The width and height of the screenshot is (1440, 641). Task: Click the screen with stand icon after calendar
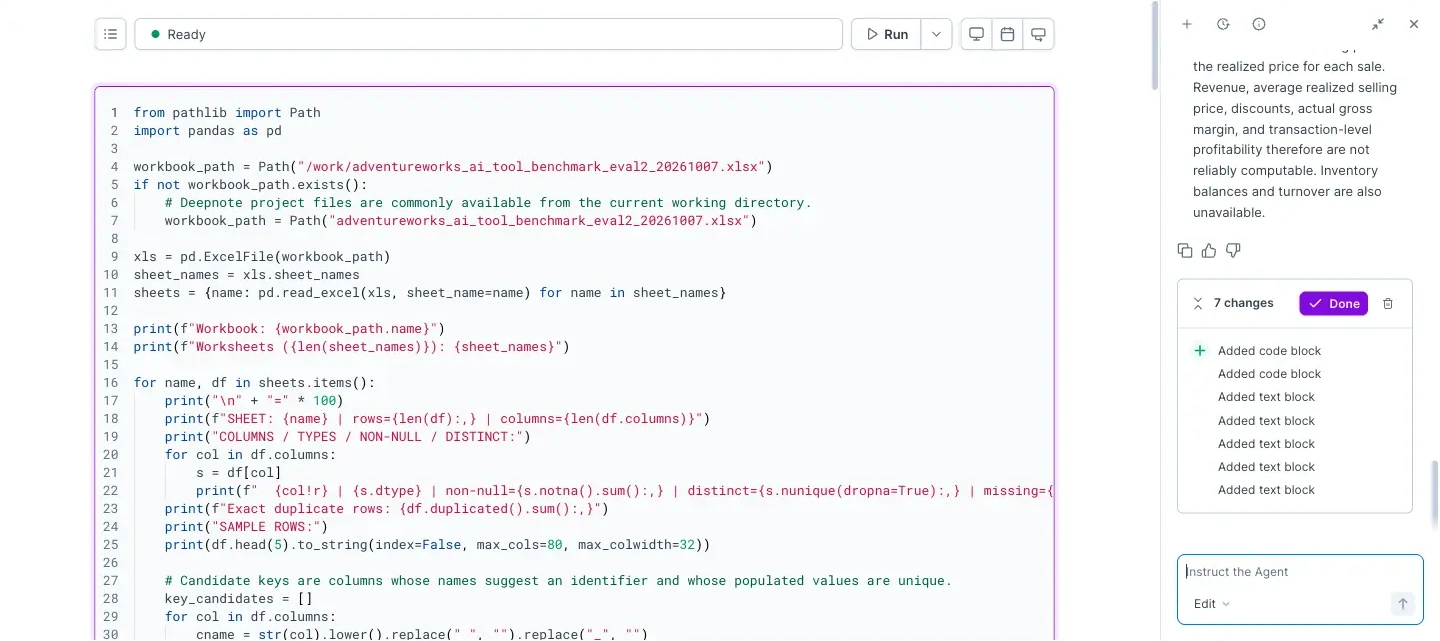[1039, 34]
